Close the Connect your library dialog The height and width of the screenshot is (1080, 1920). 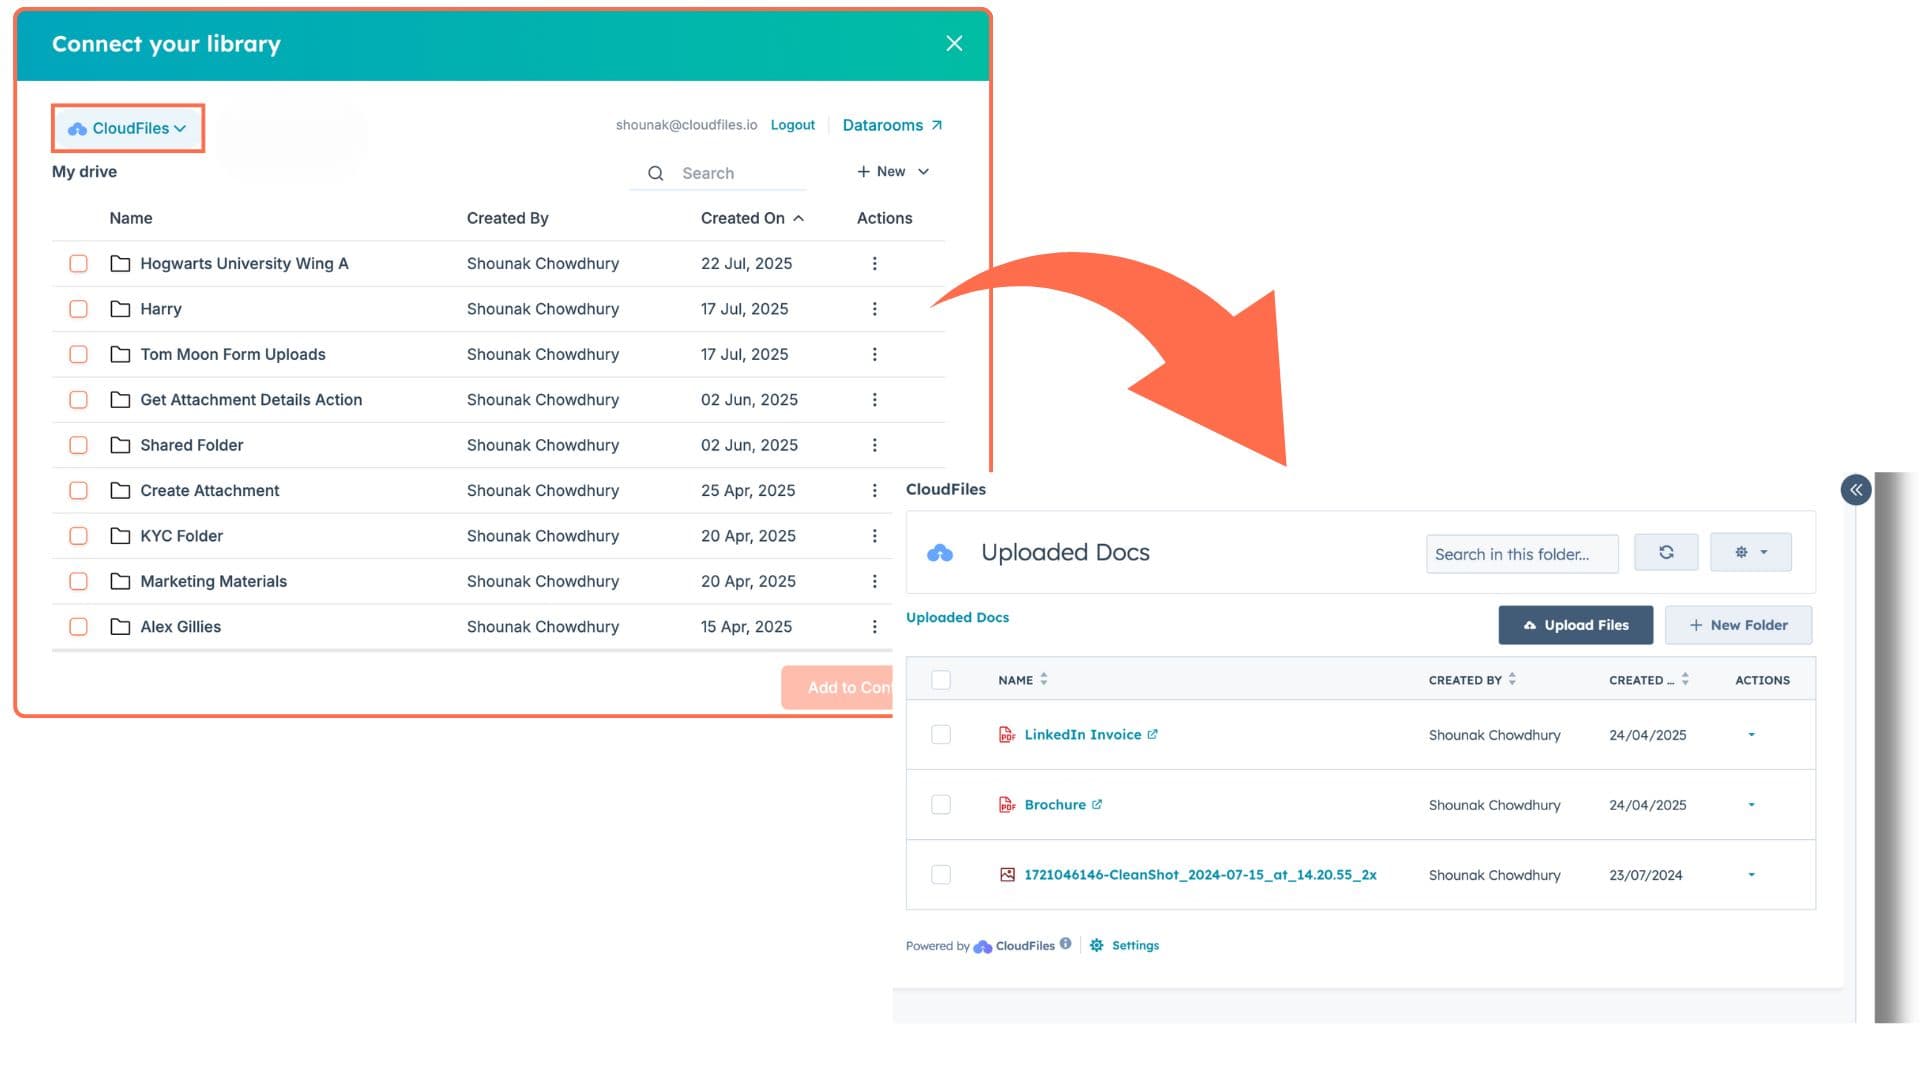click(954, 43)
